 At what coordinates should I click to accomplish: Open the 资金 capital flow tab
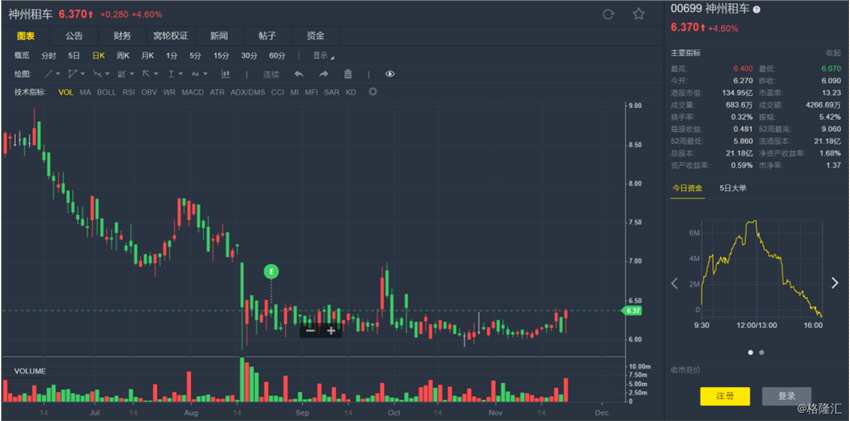tap(315, 36)
